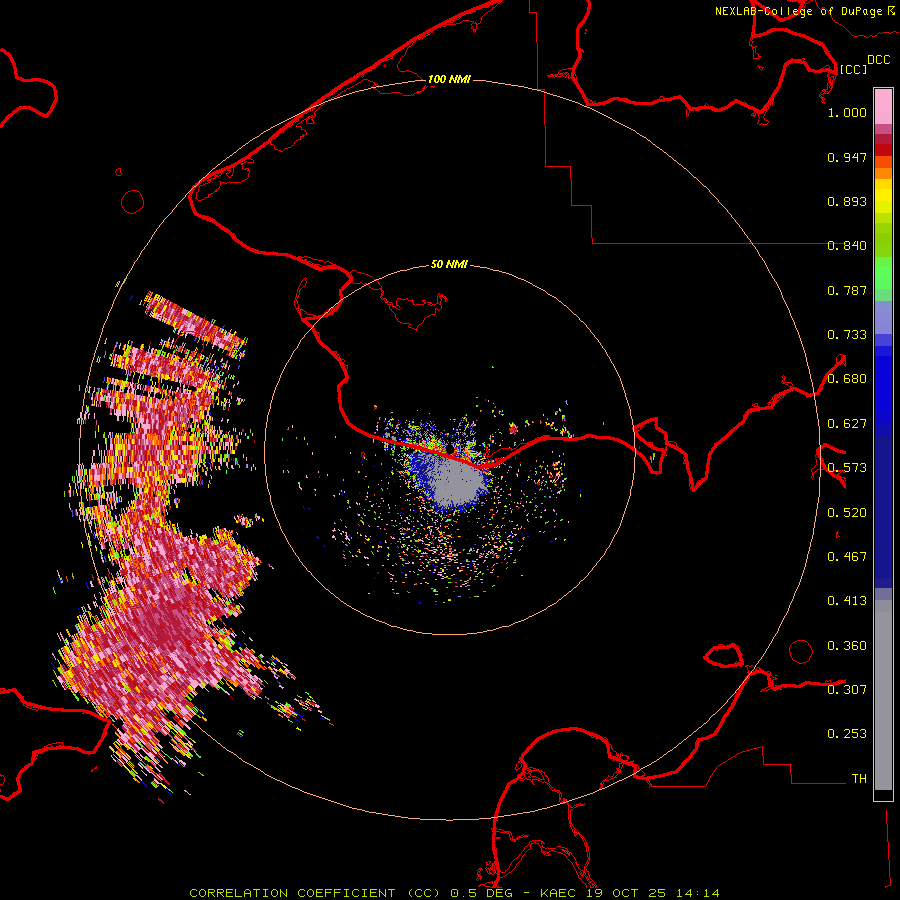Click the CORRELATION COEFFICIENT (CC) caption text

click(x=314, y=893)
